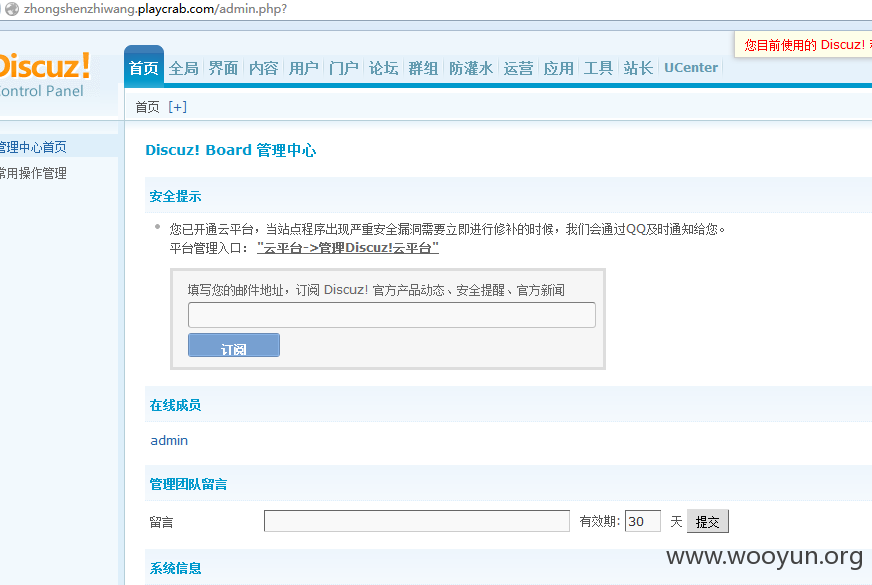The width and height of the screenshot is (872, 585).
Task: Open the 应用 tab
Action: [558, 68]
